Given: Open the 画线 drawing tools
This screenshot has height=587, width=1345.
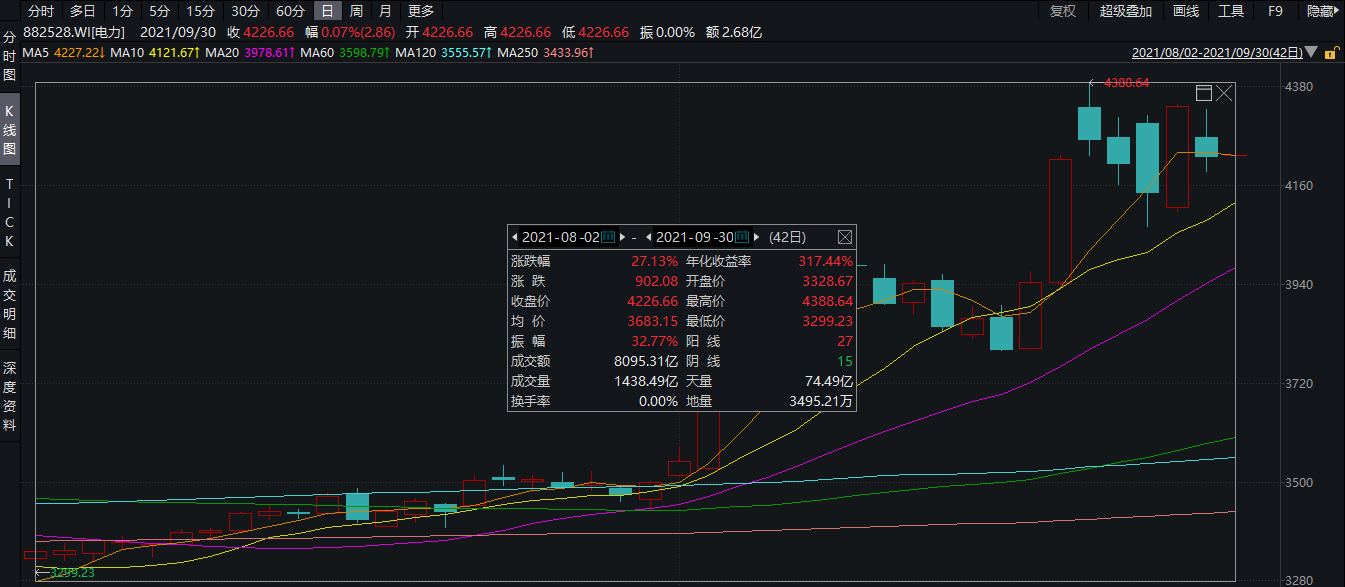Looking at the screenshot, I should 1185,11.
